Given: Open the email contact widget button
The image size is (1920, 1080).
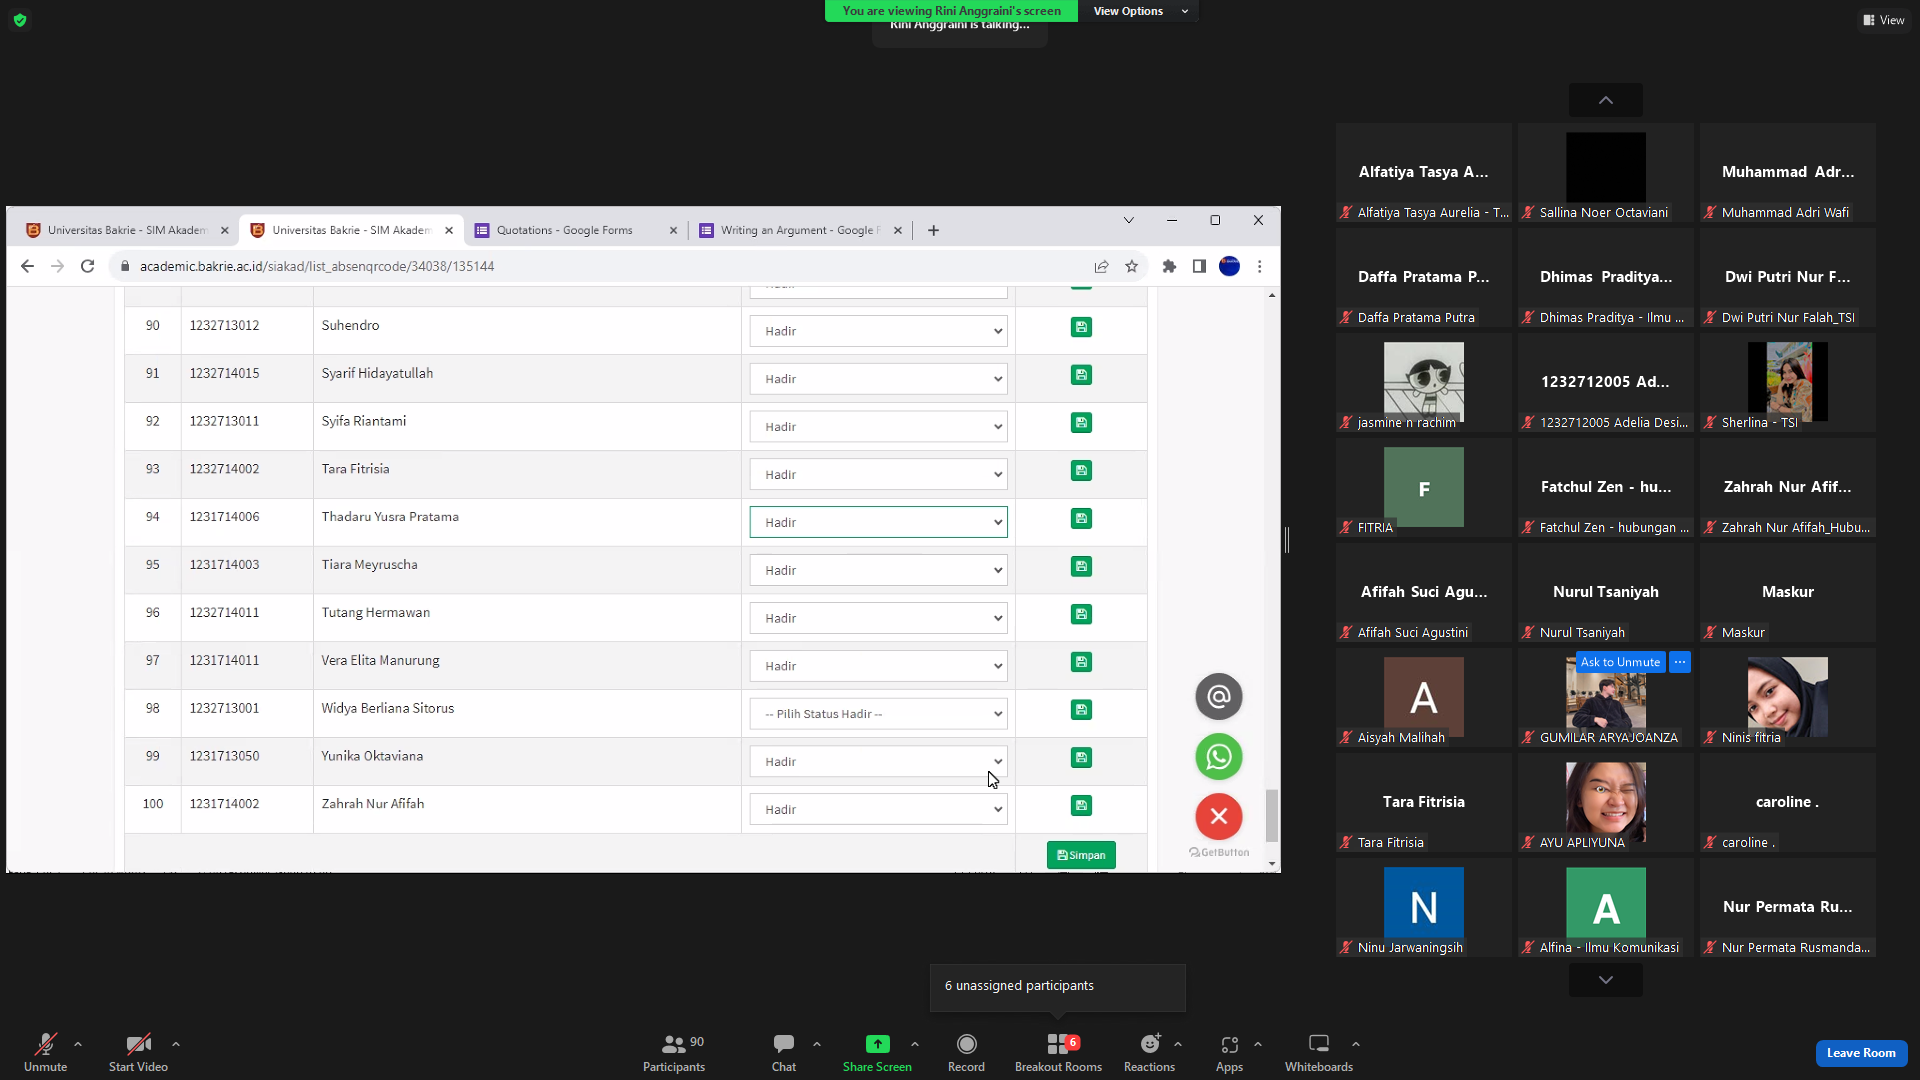Looking at the screenshot, I should [x=1219, y=697].
